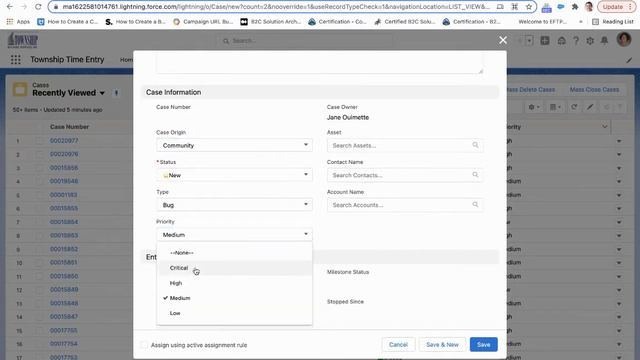Viewport: 640px width, 360px height.
Task: Expand the Recently Viewed list view dropdown
Action: (x=102, y=93)
